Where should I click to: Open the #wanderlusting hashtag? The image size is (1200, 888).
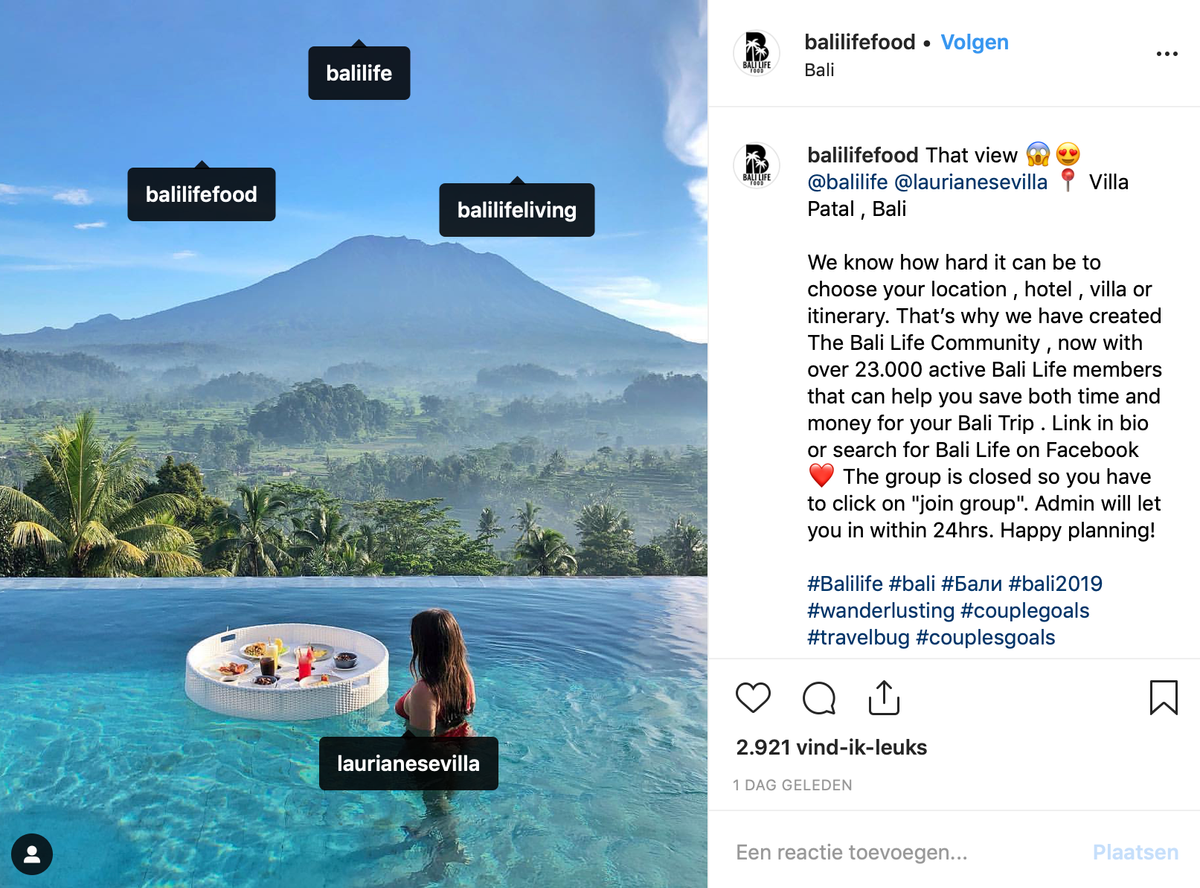pos(880,611)
